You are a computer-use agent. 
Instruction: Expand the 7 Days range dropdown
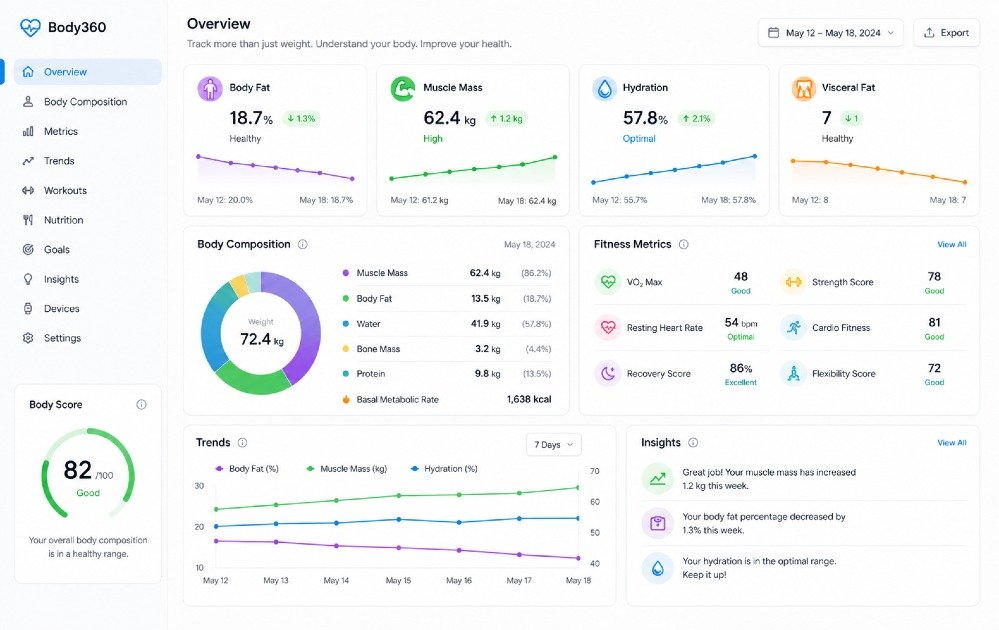[554, 445]
